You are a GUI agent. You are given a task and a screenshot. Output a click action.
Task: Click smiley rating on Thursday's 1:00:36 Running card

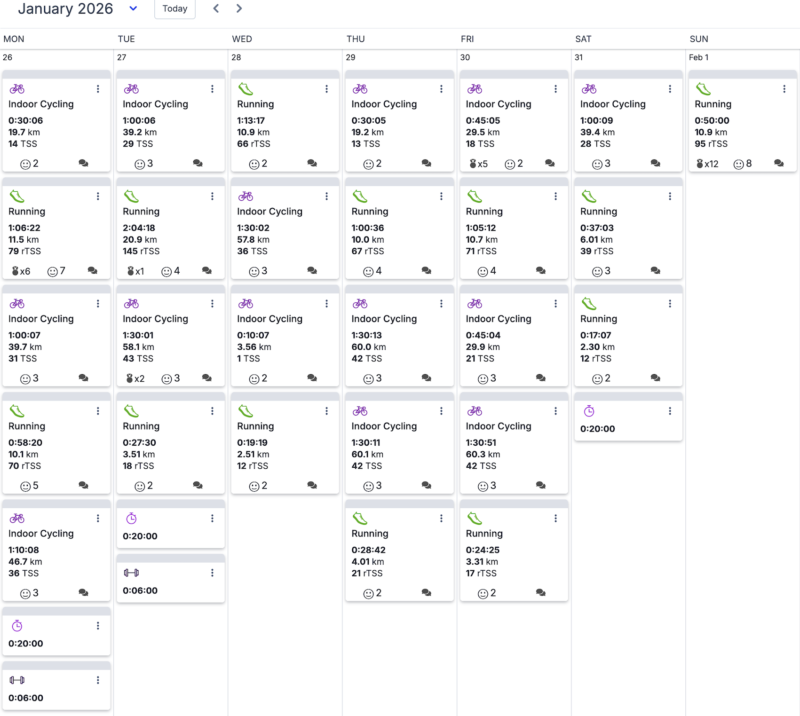tap(367, 270)
